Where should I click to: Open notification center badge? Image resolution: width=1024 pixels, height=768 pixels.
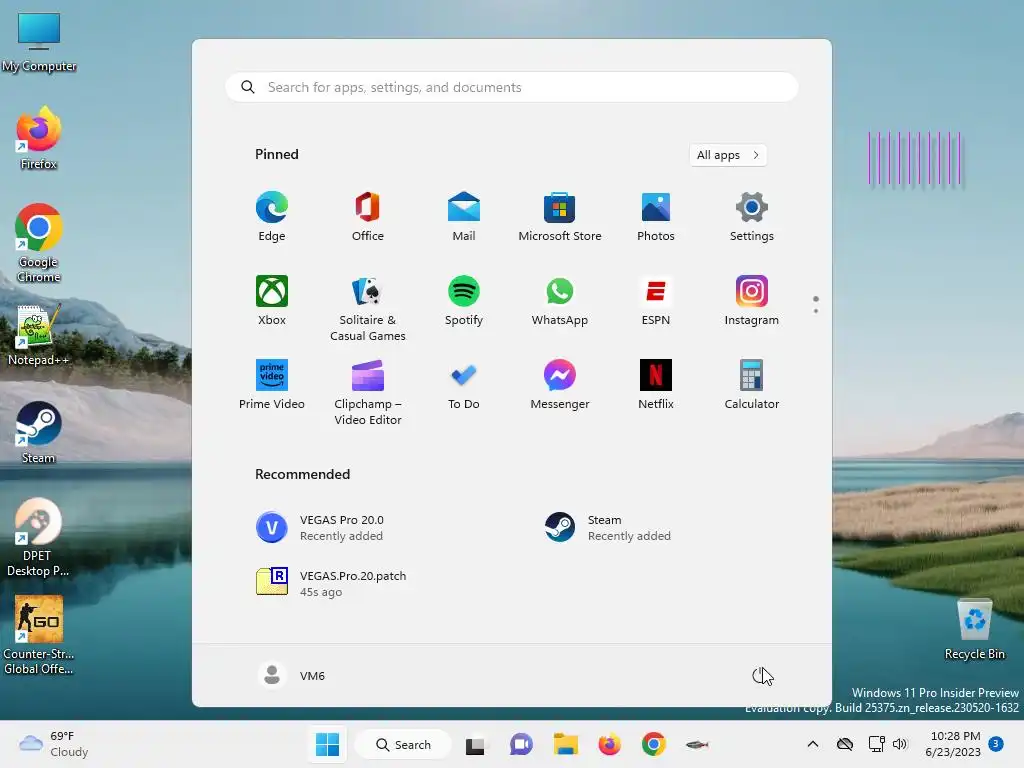coord(996,743)
